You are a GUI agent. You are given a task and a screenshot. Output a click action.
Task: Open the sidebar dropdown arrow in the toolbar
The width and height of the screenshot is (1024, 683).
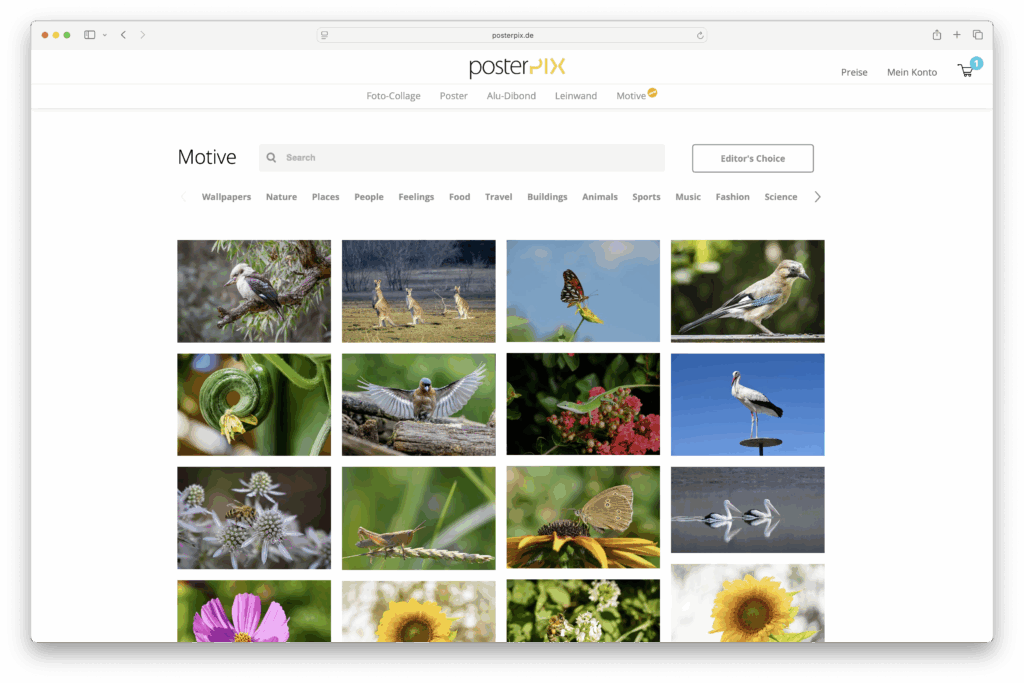pyautogui.click(x=104, y=35)
